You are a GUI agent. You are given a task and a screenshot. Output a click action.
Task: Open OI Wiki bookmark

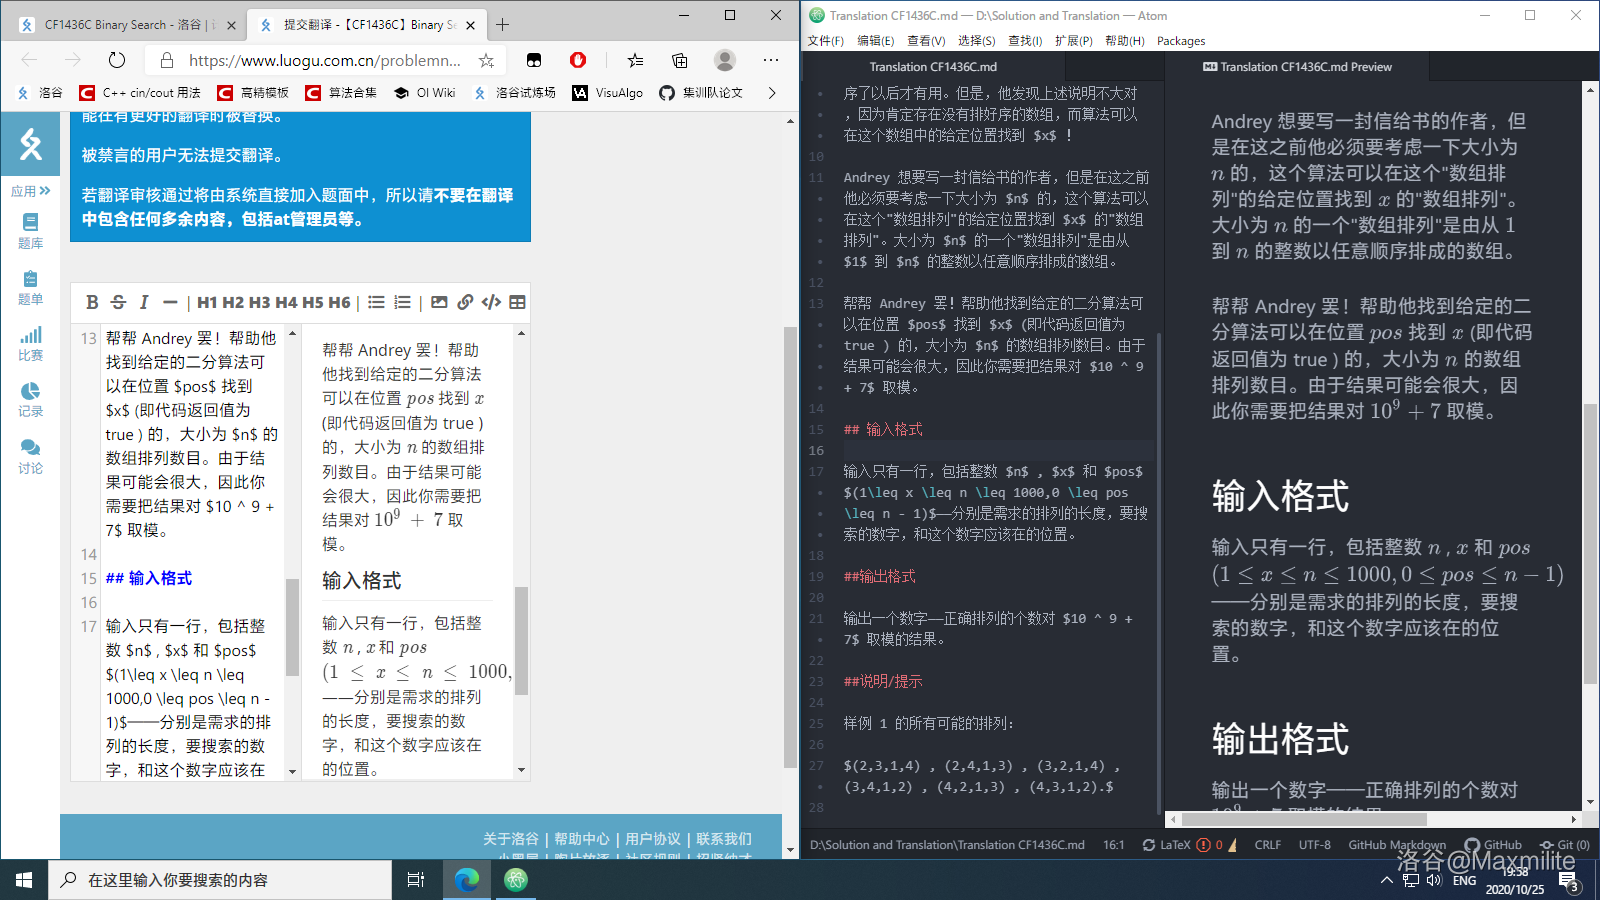424,93
